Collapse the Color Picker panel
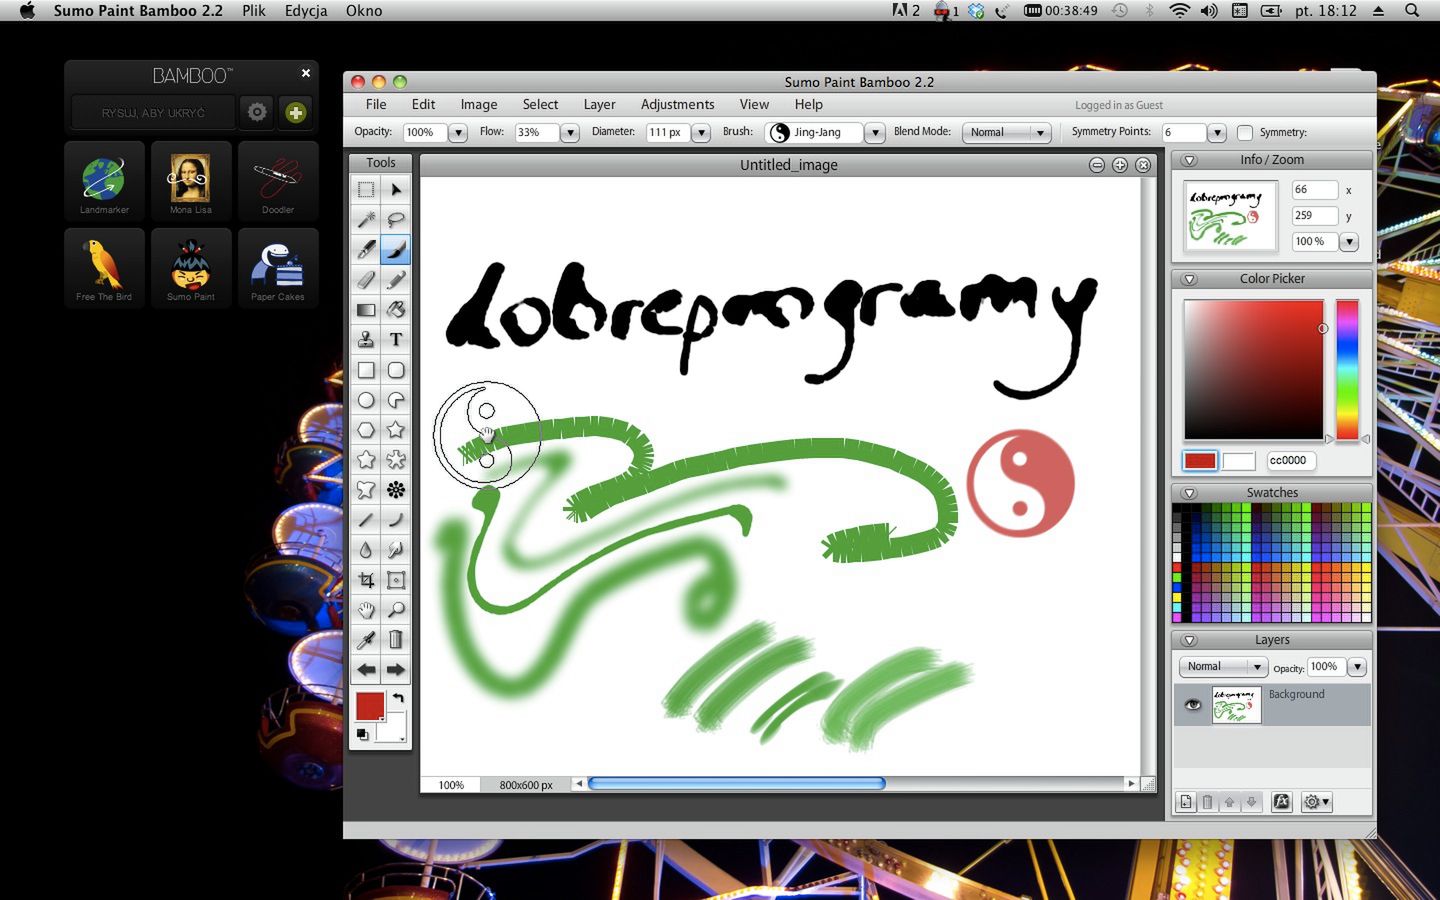1440x900 pixels. [1189, 279]
